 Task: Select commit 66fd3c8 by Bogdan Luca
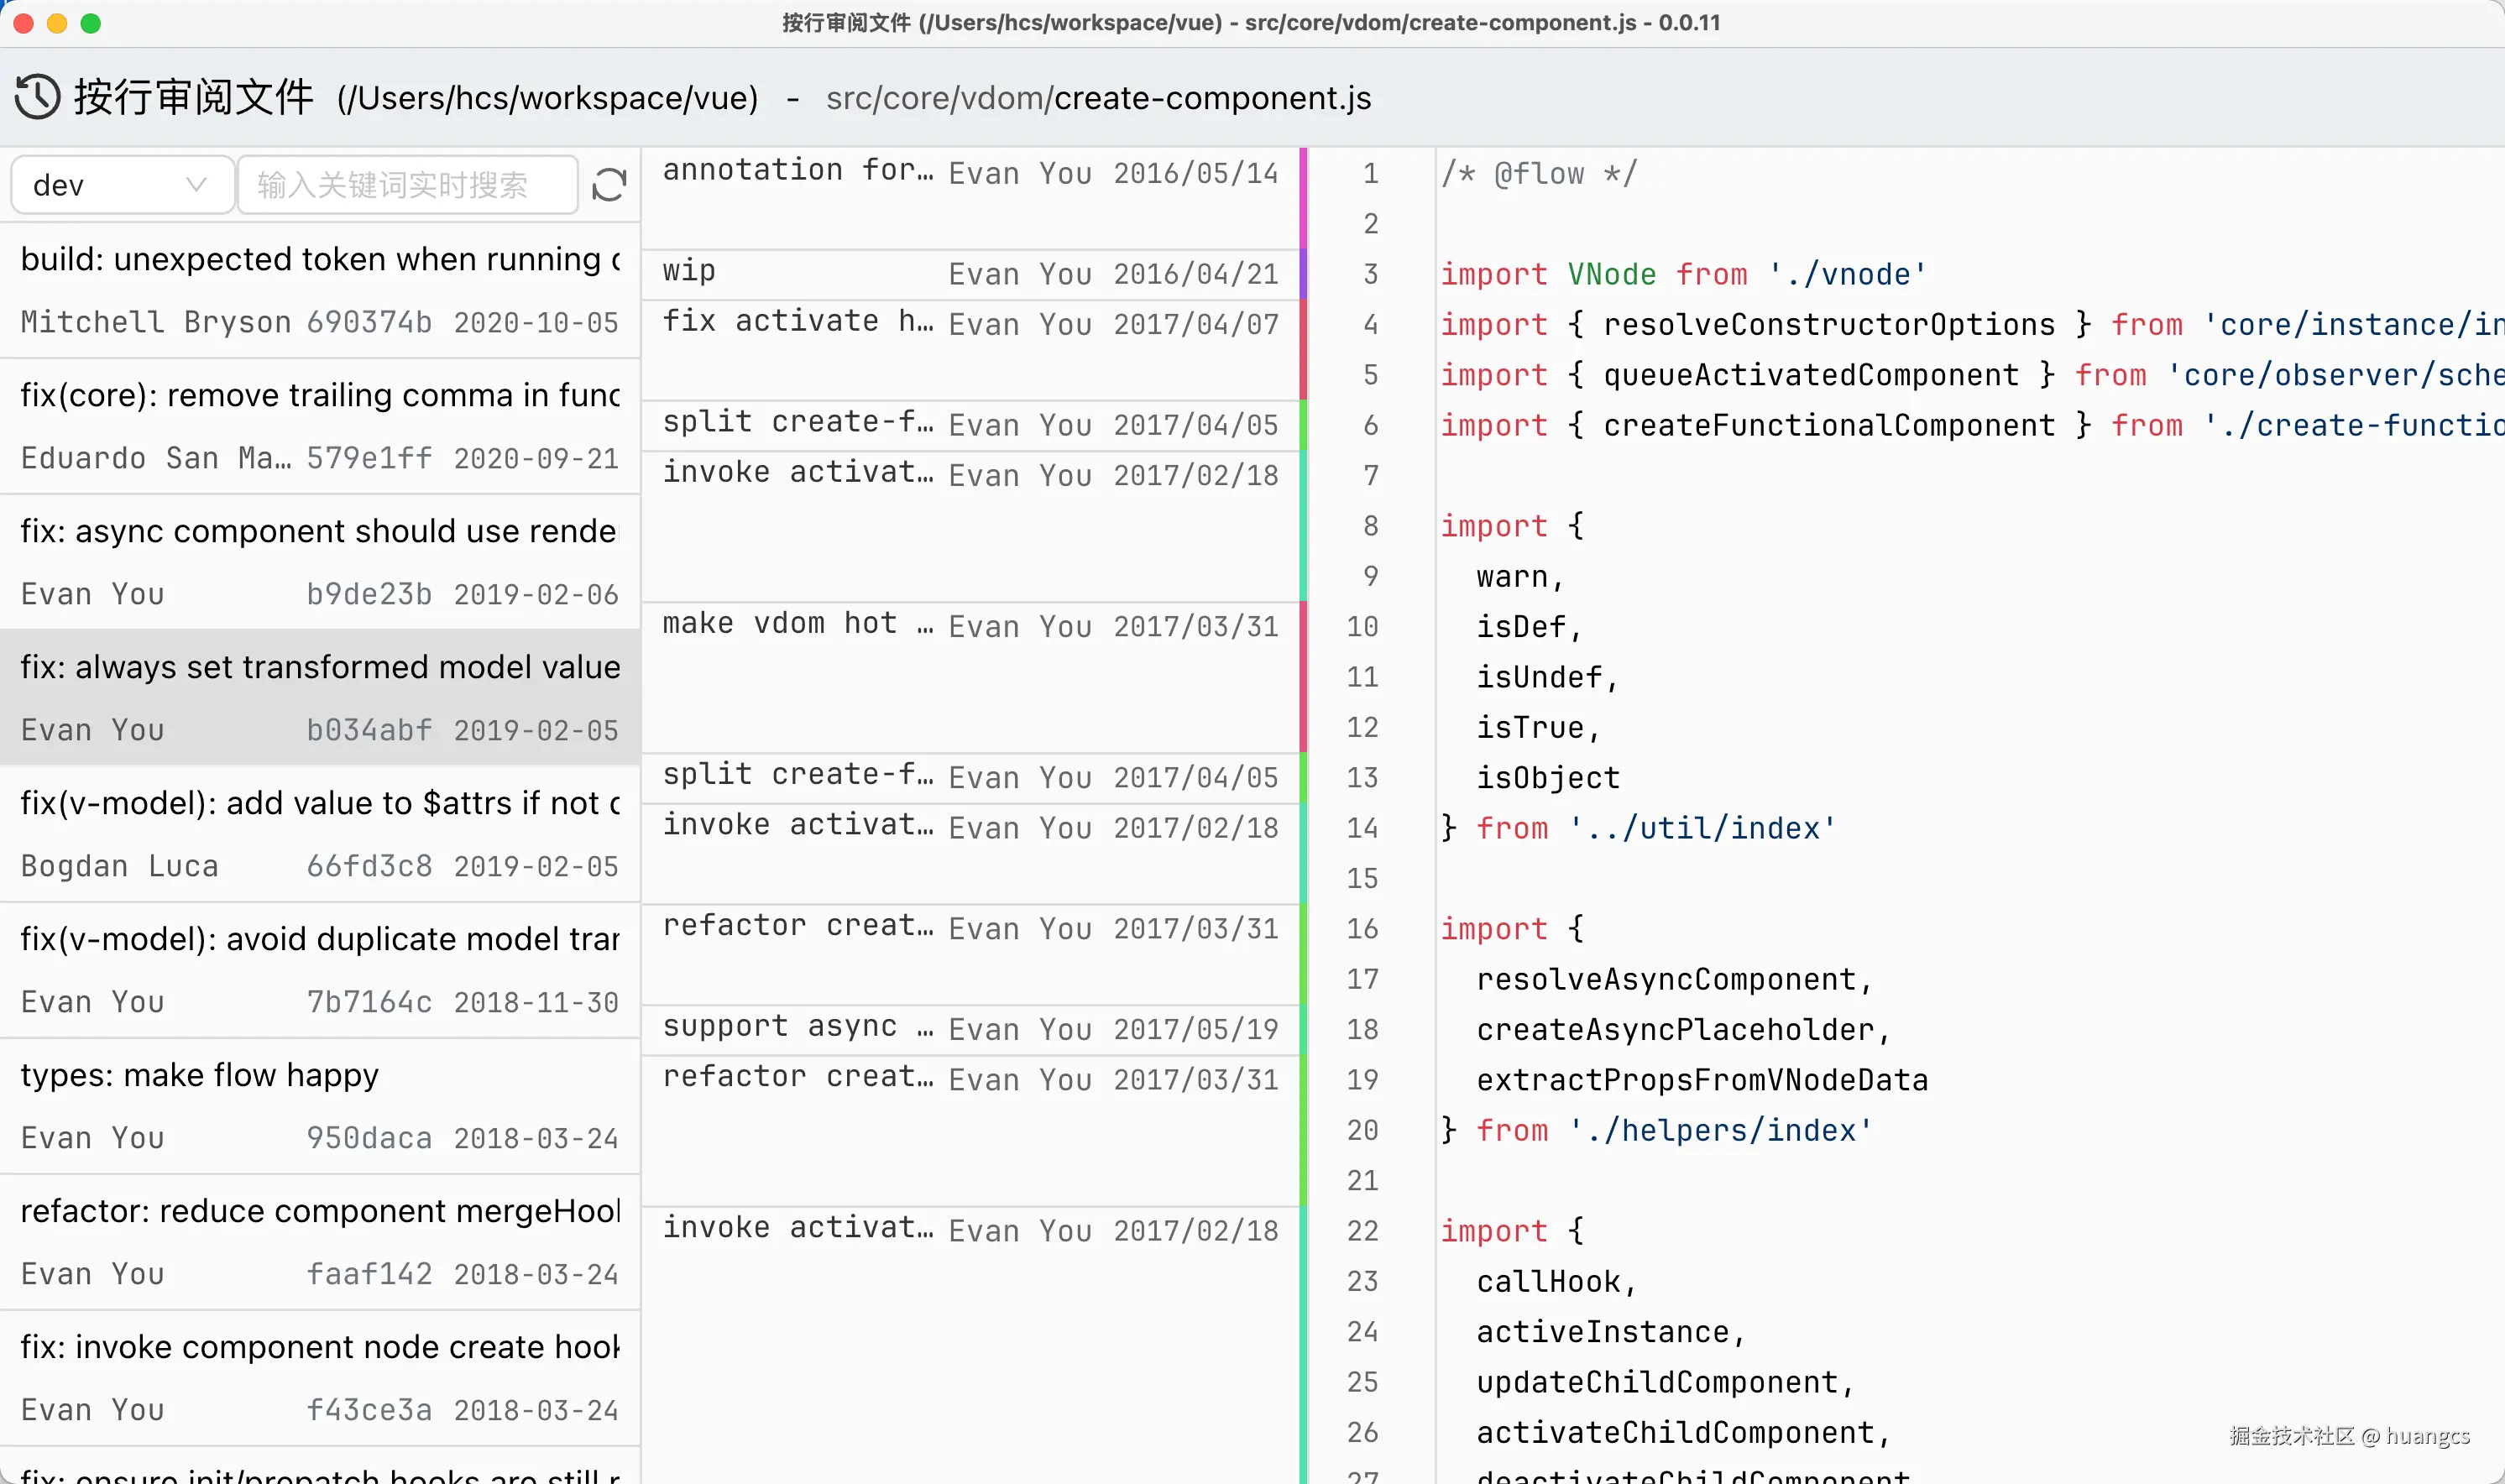click(x=320, y=834)
